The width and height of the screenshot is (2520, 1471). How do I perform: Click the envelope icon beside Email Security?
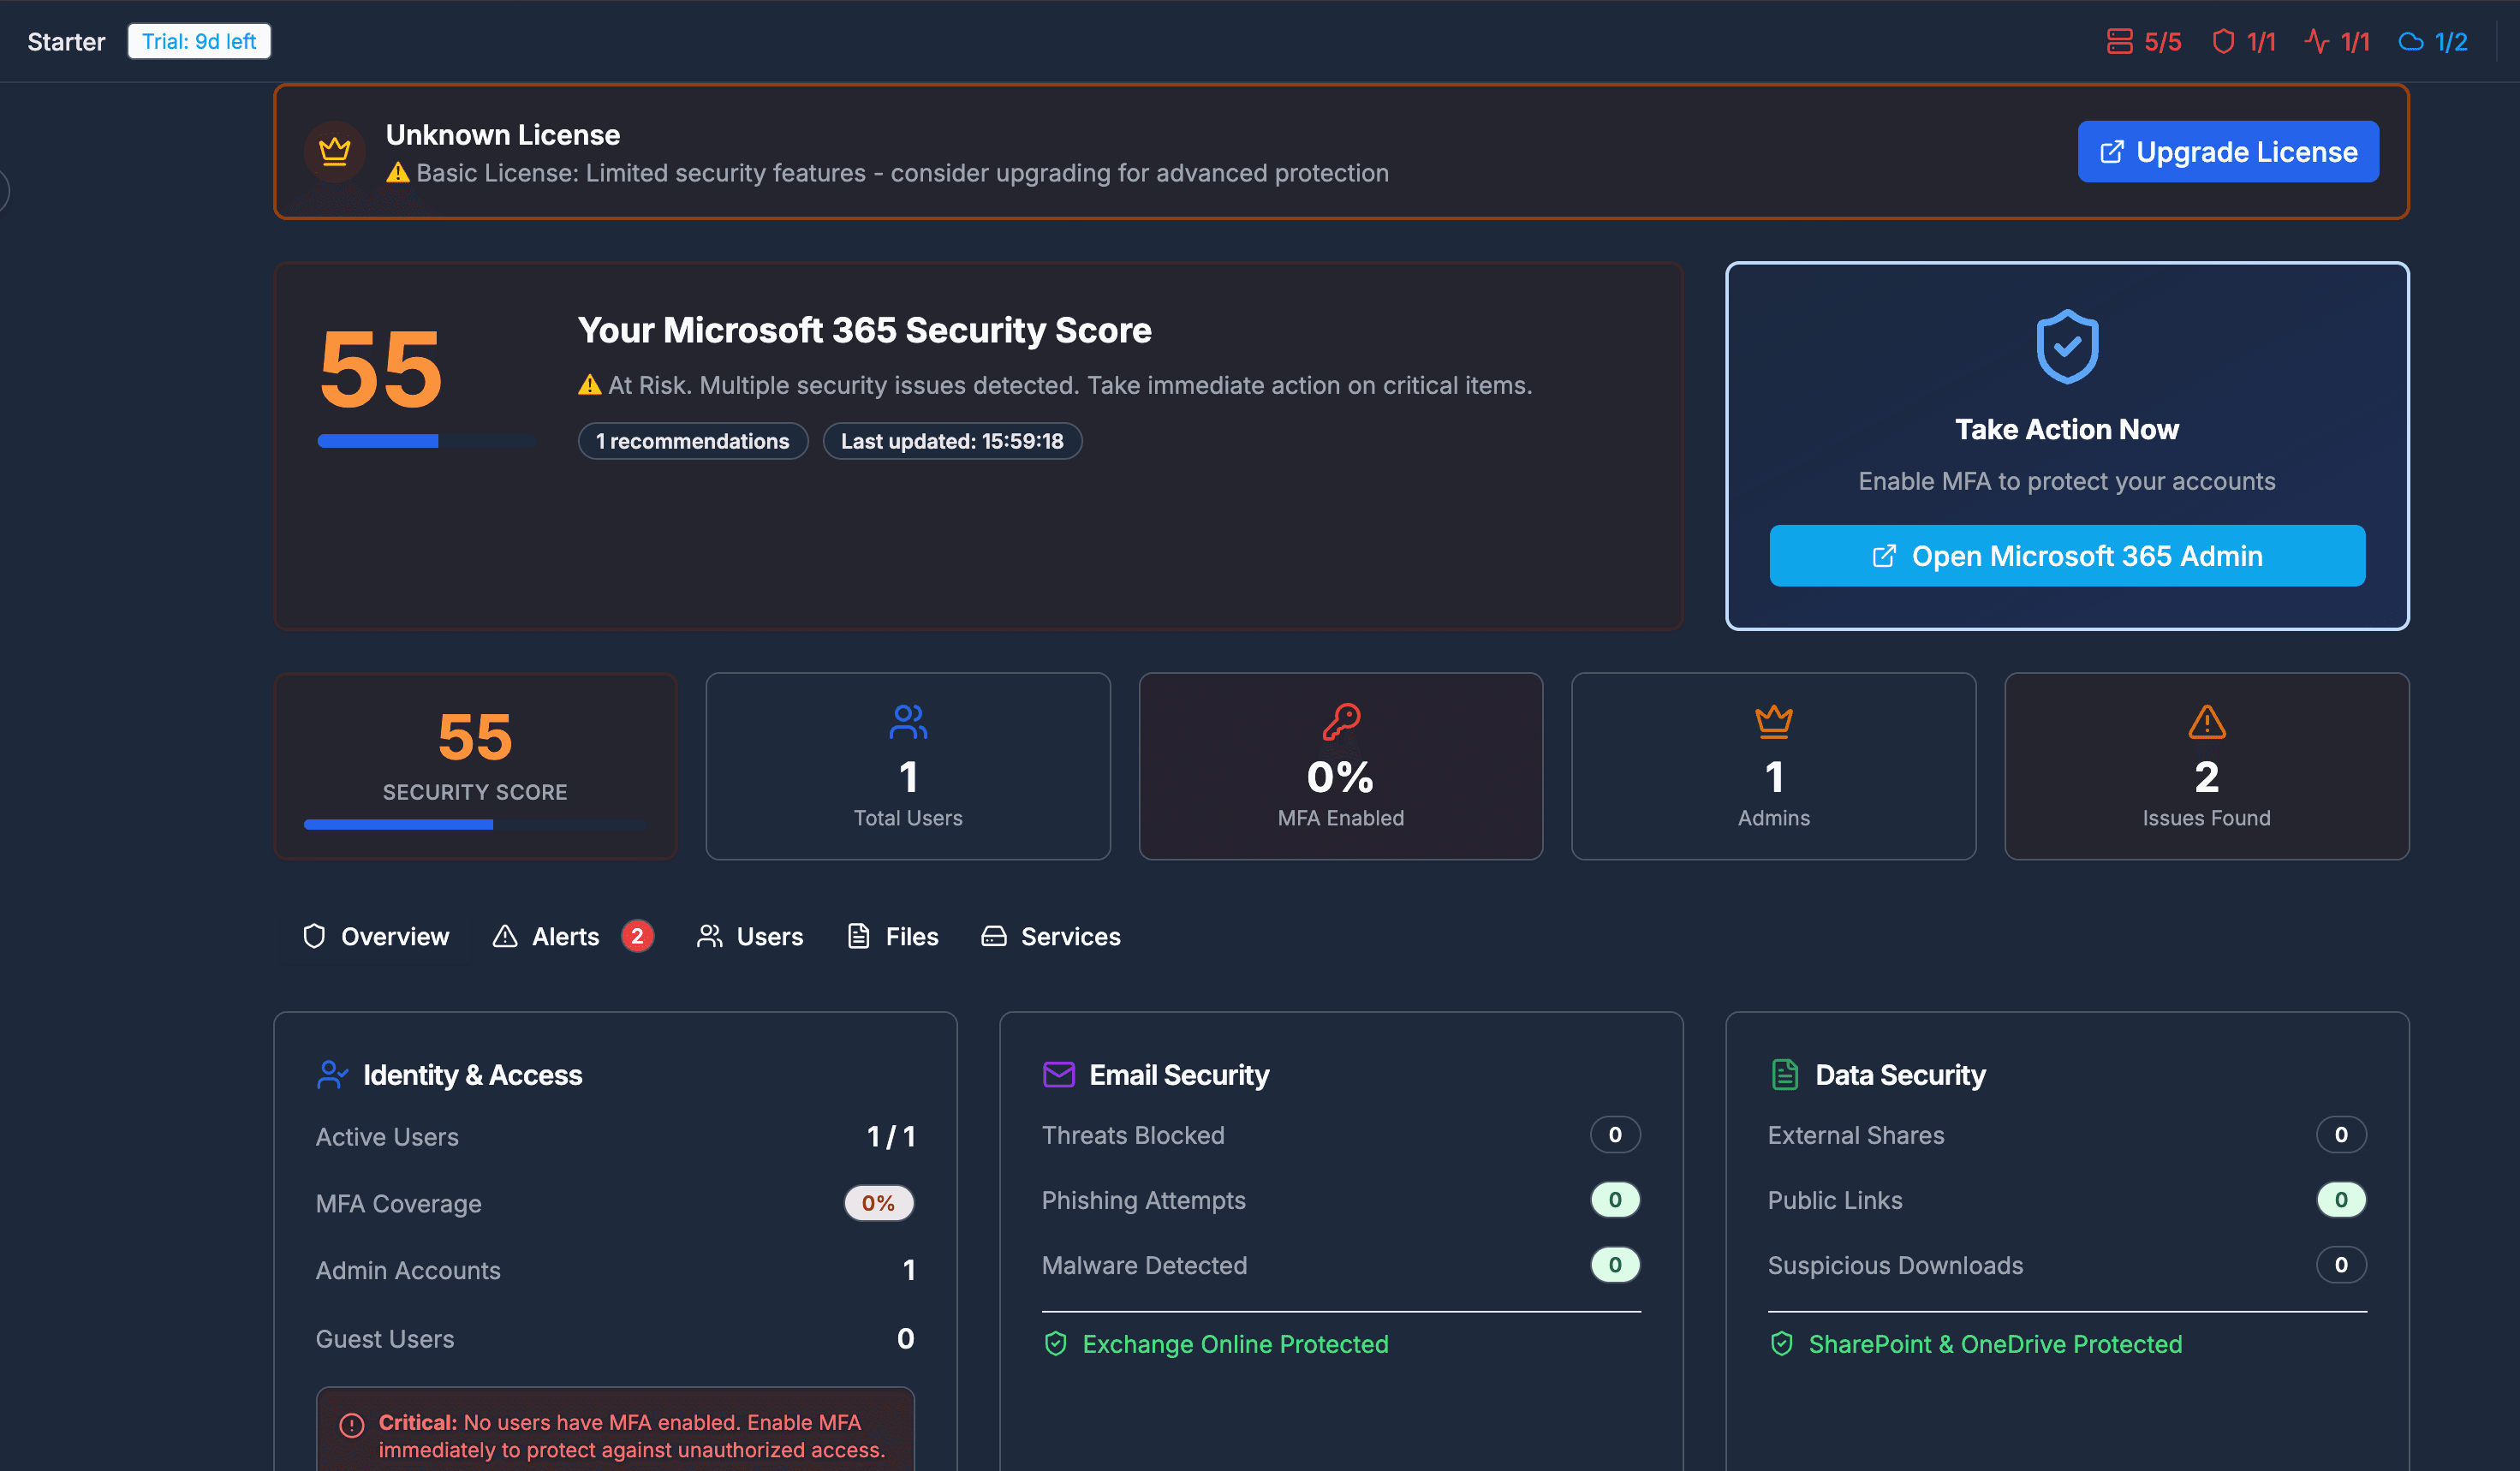(1058, 1074)
